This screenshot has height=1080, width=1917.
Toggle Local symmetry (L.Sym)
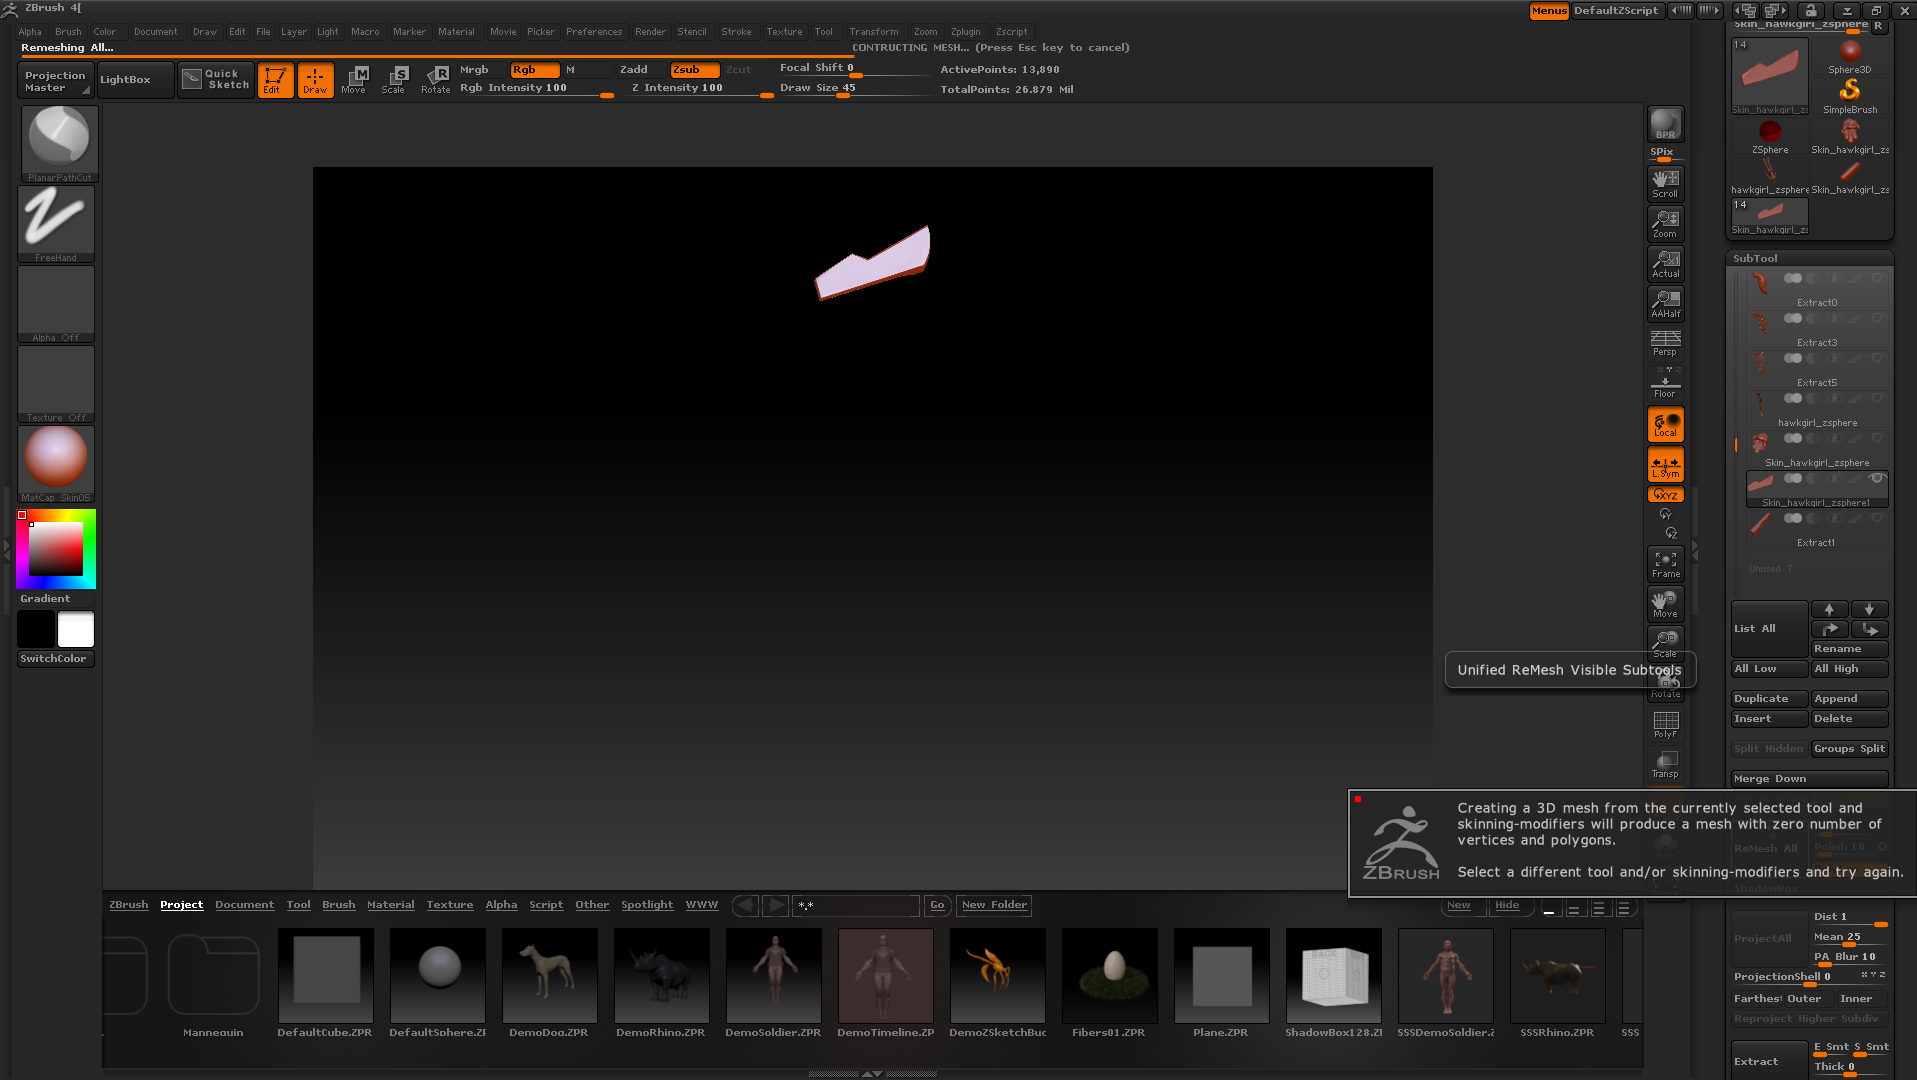1665,465
